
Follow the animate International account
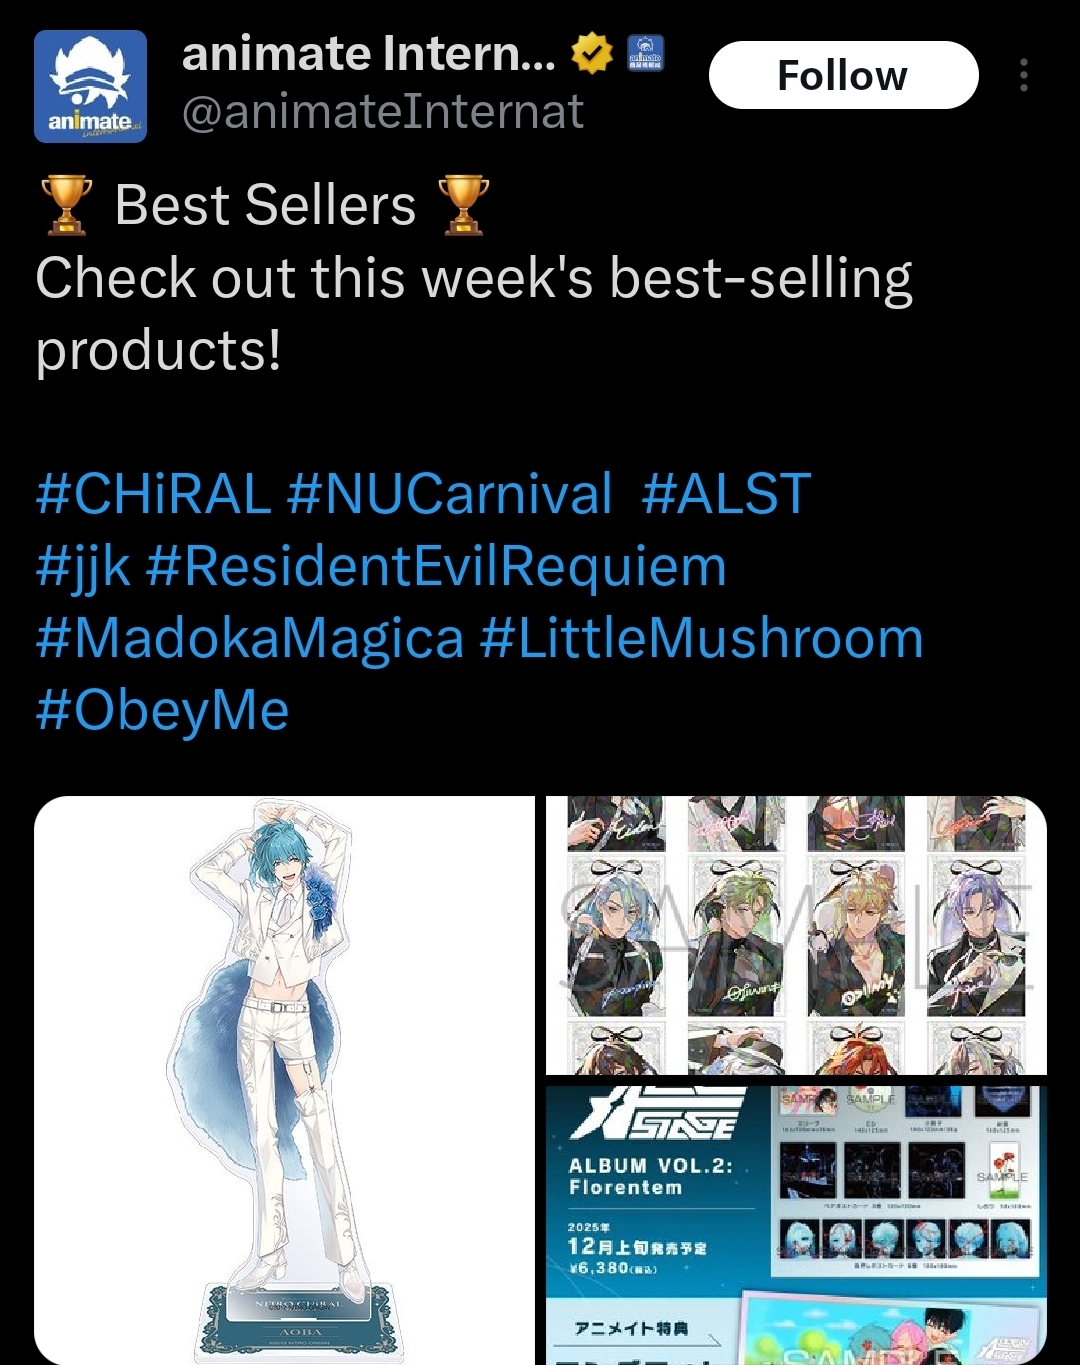coord(843,75)
